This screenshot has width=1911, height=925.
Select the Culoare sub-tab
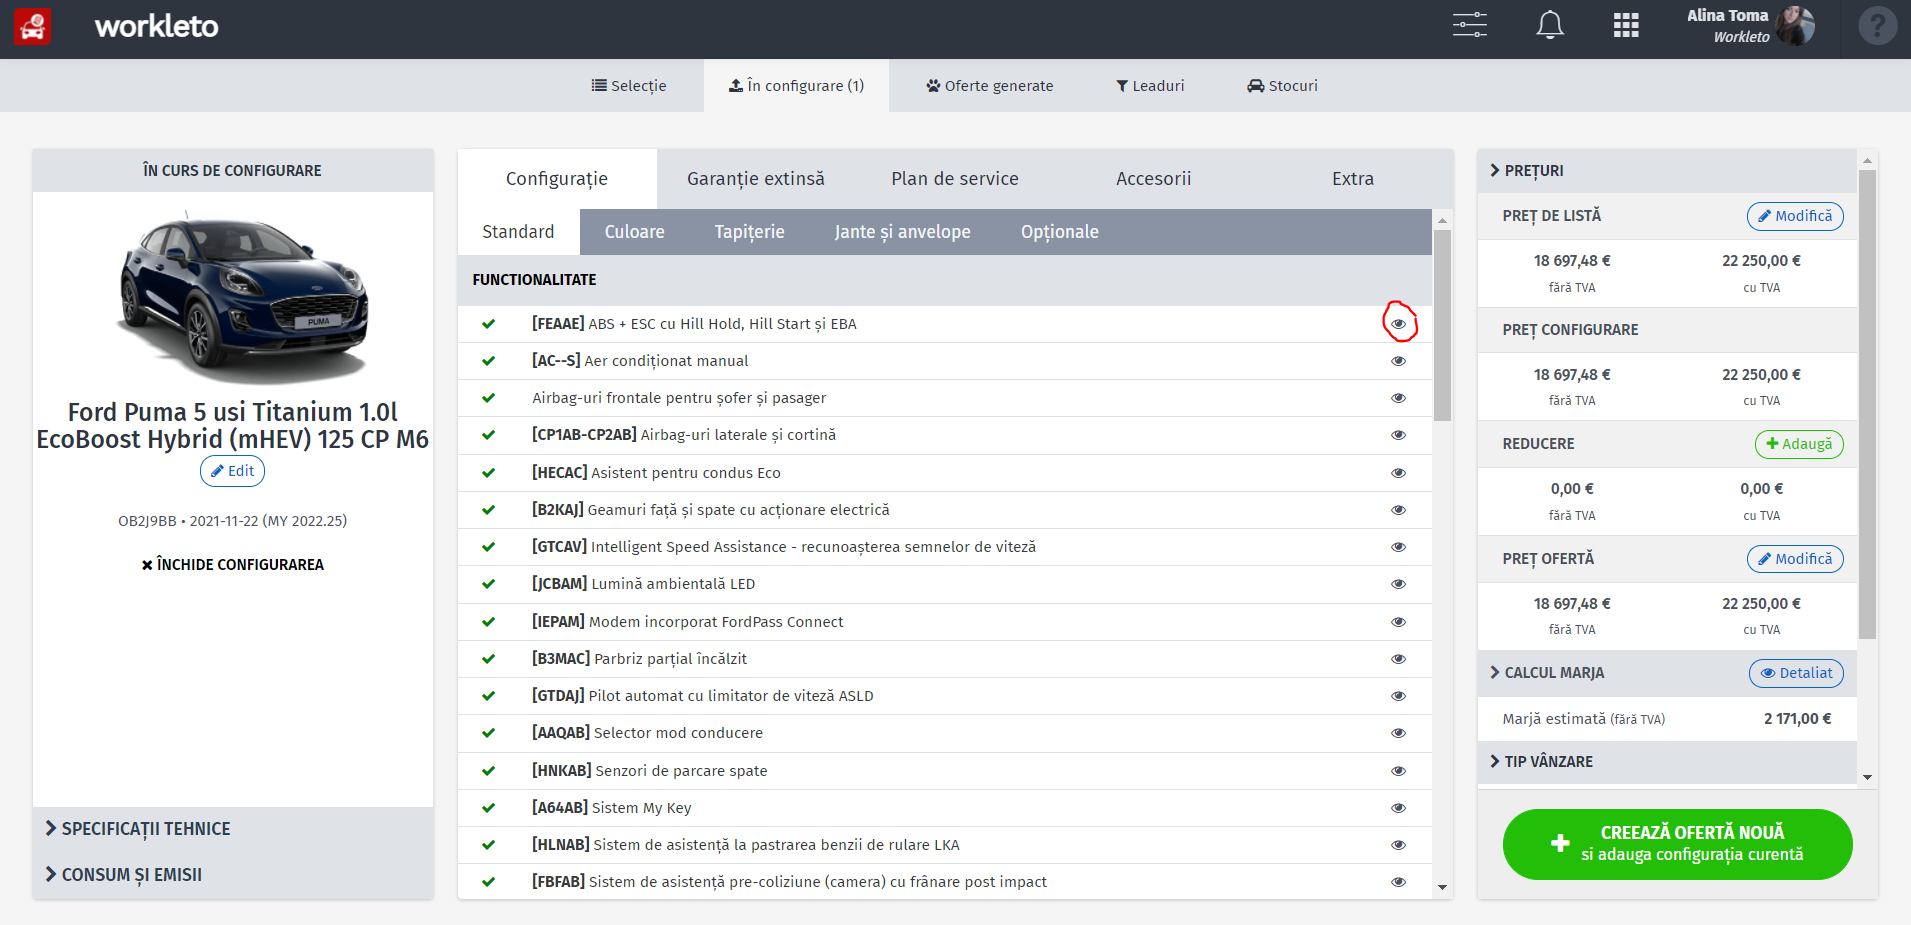coord(634,232)
